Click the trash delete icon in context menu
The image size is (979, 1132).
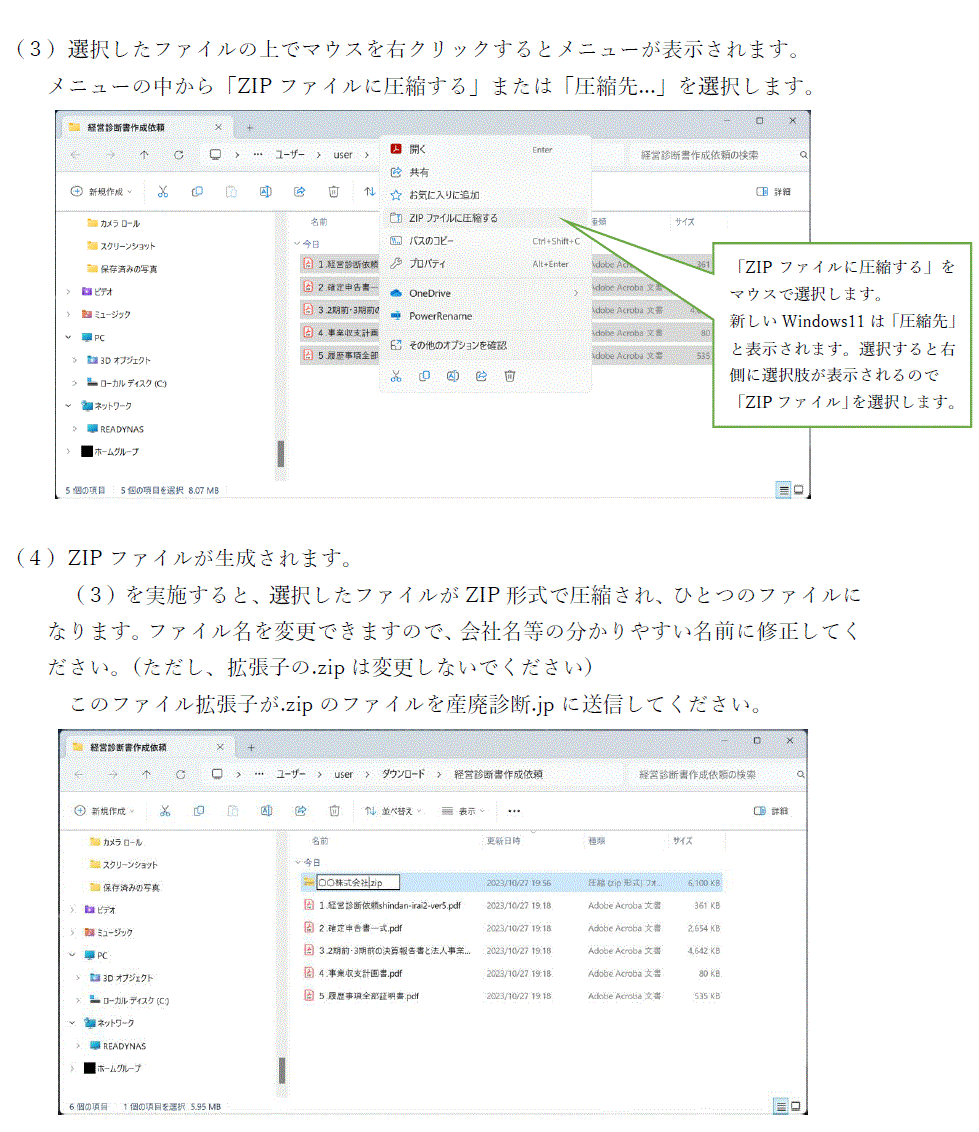click(510, 376)
